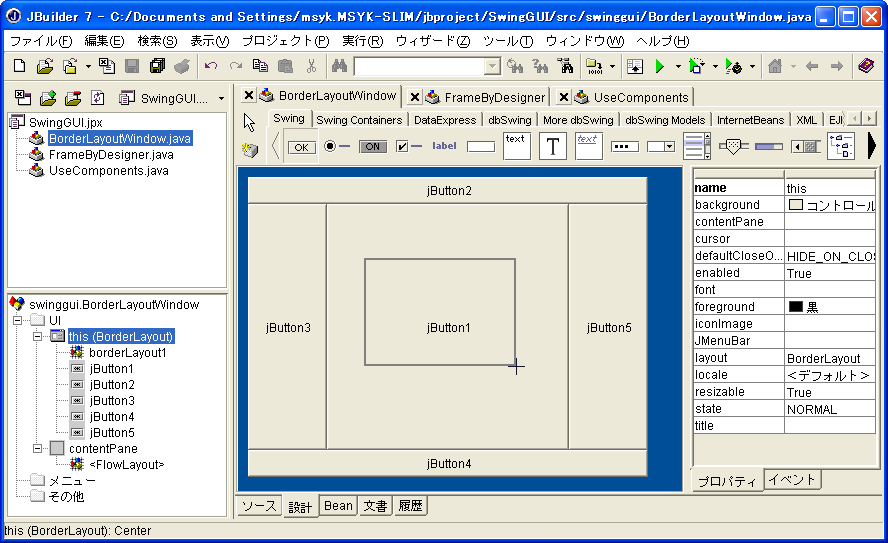Click the binoculars Find icon
Image resolution: width=888 pixels, height=543 pixels.
pyautogui.click(x=339, y=67)
